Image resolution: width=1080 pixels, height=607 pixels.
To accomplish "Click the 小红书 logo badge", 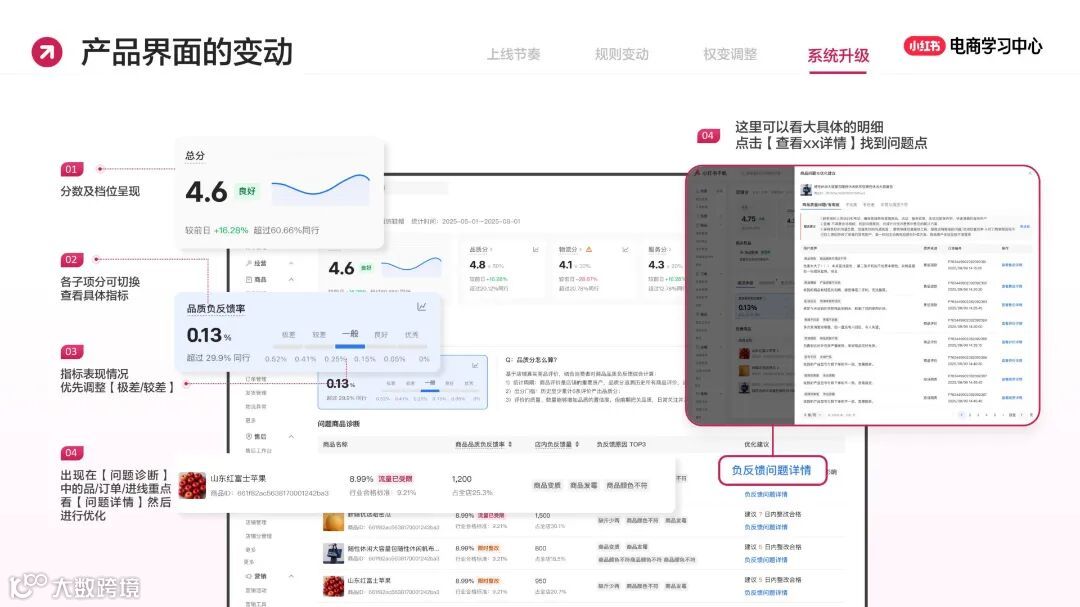I will coord(924,46).
